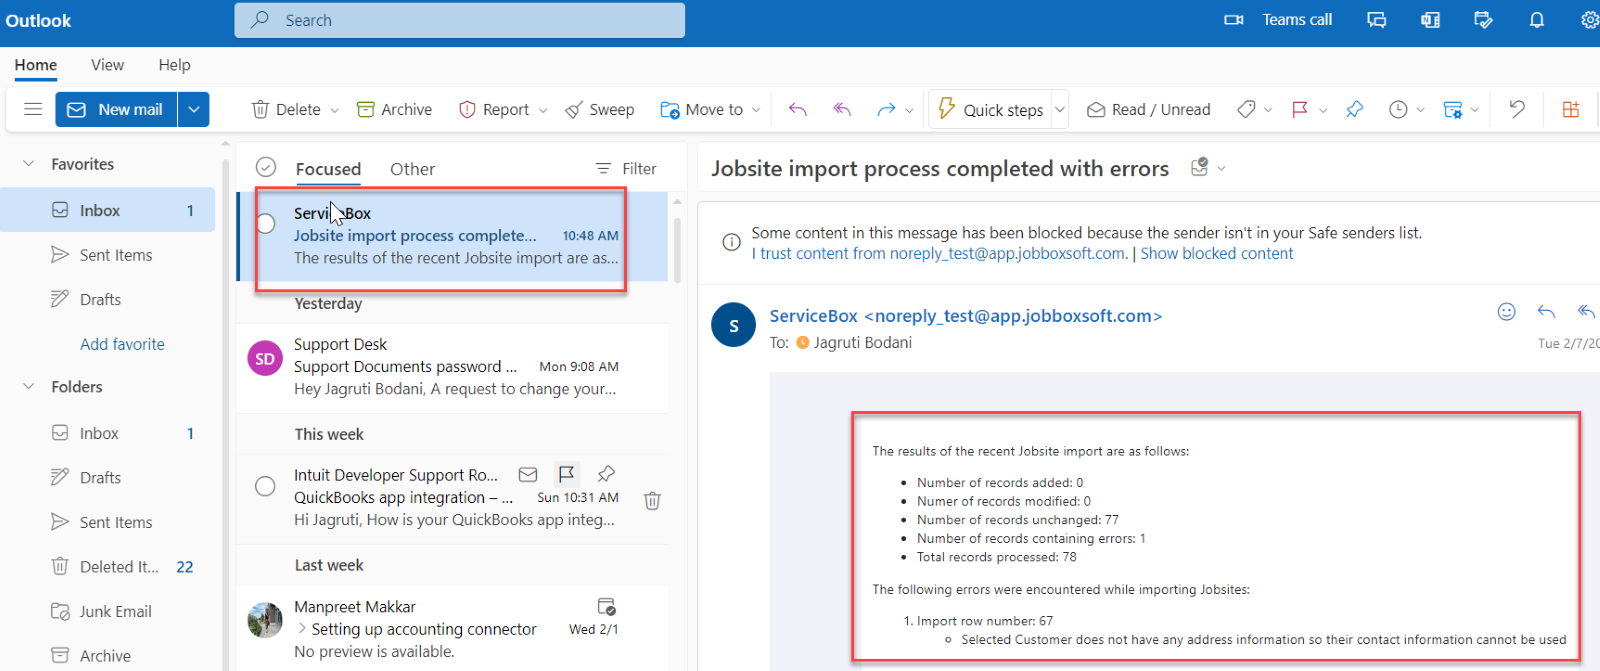Collapse the Folders section chevron
The width and height of the screenshot is (1600, 671).
[29, 387]
